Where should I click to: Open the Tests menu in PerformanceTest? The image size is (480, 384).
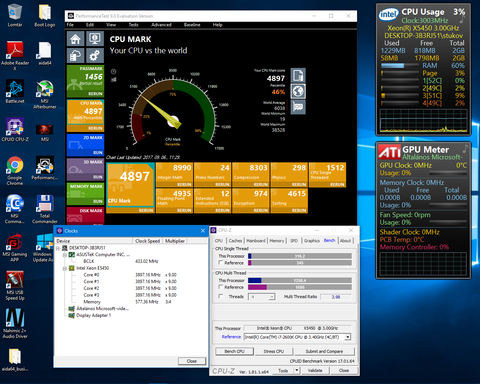[x=133, y=25]
